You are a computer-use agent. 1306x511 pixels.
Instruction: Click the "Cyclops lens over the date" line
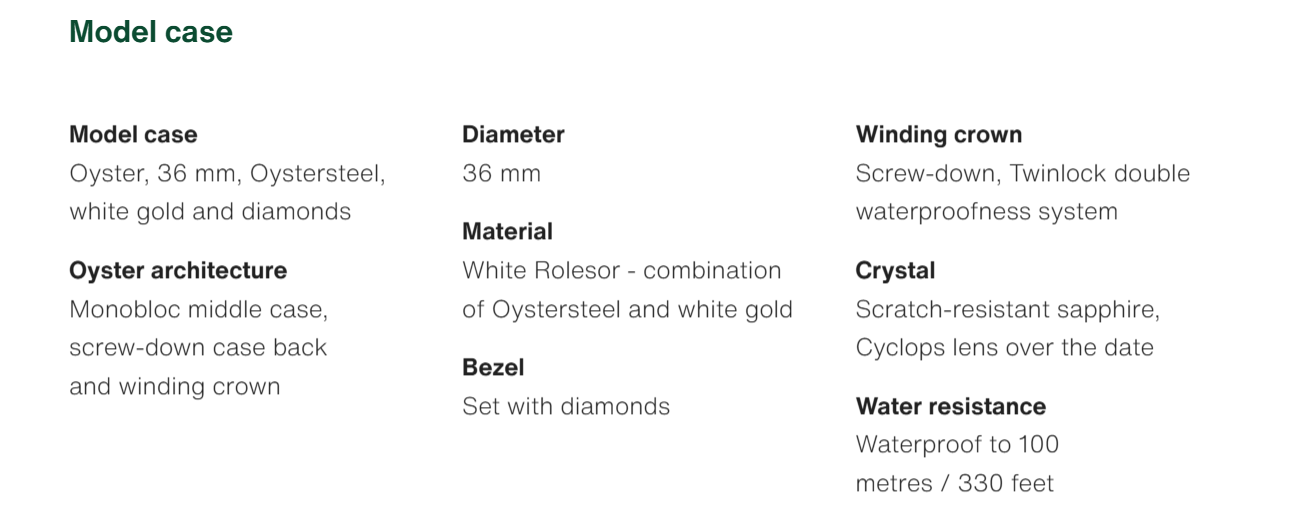coord(1004,348)
